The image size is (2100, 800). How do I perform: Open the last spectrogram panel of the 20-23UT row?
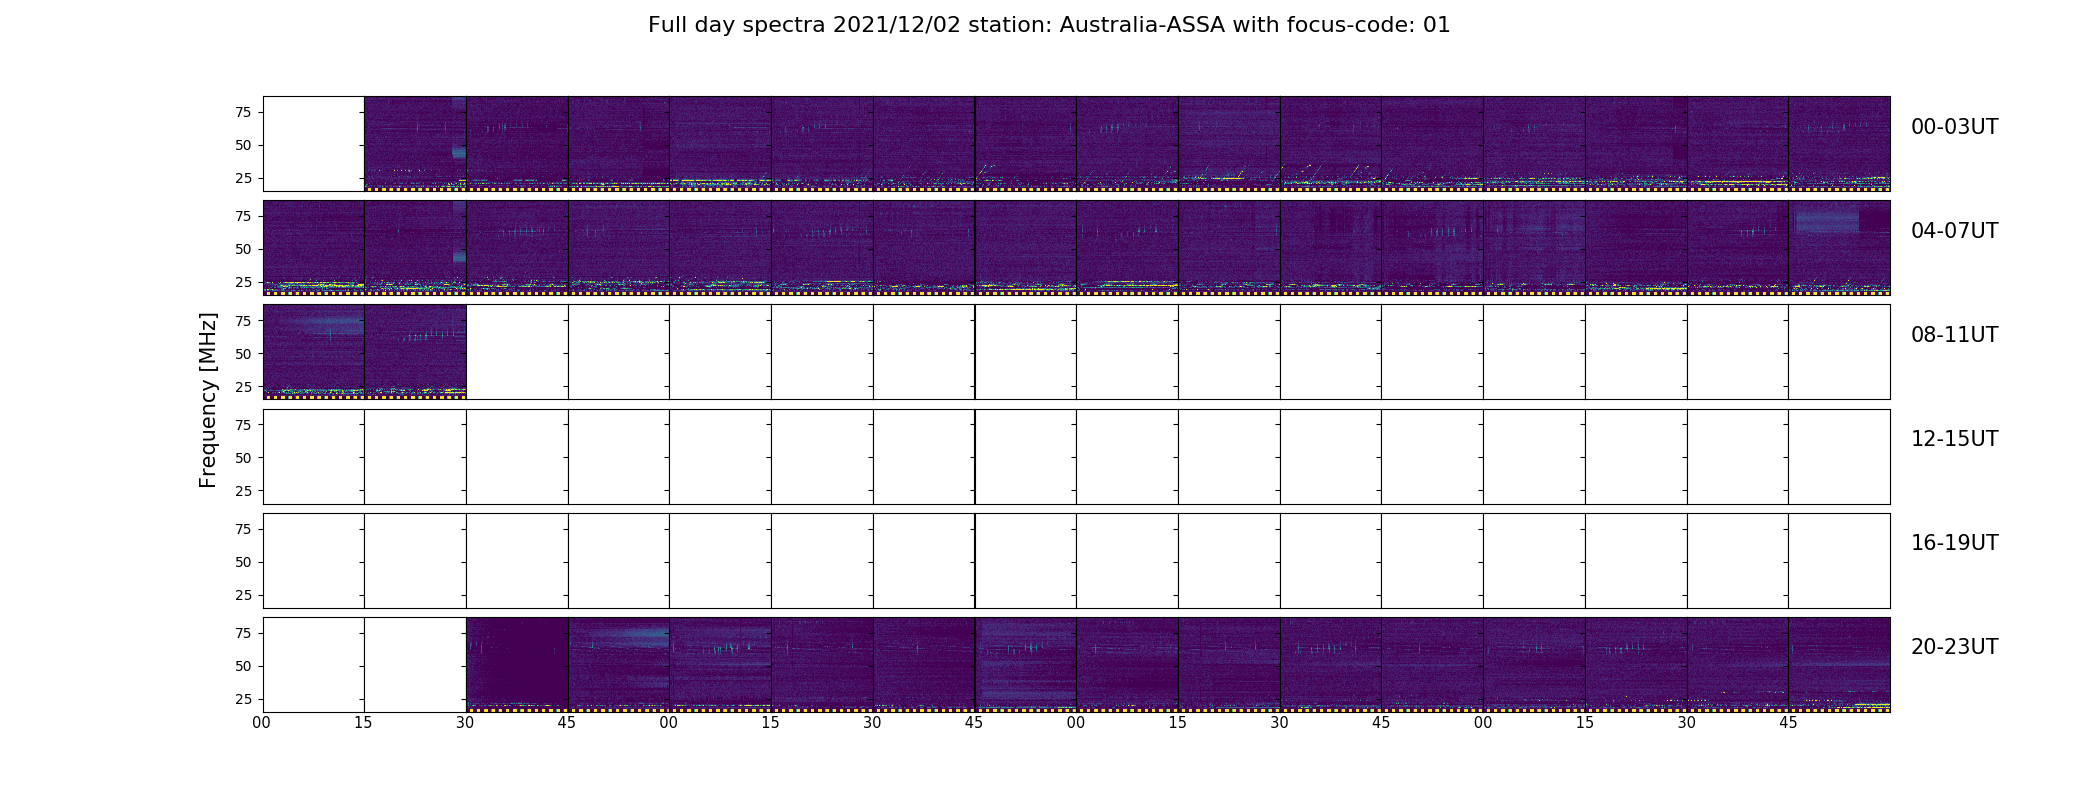click(1839, 665)
